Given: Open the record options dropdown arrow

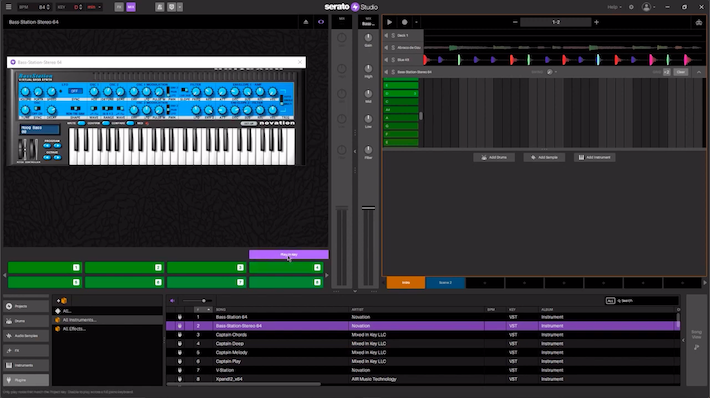Looking at the screenshot, I should click(416, 22).
